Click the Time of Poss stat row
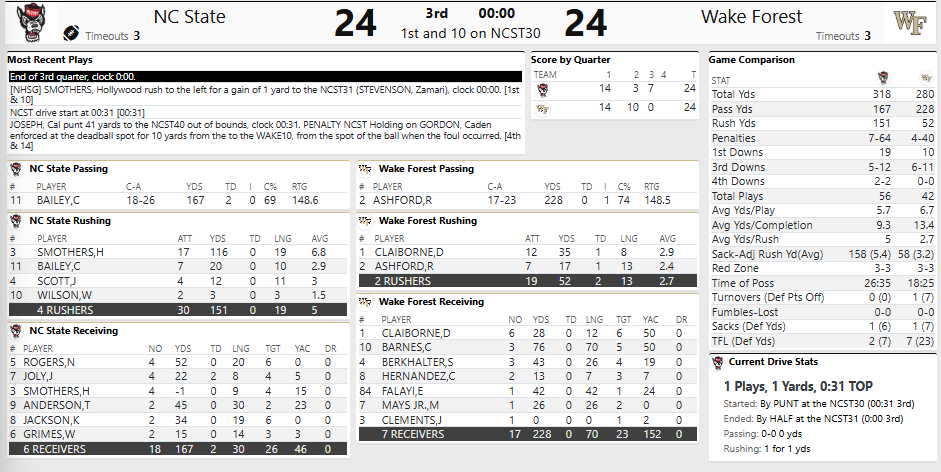Viewport: 941px width, 472px height. 823,283
